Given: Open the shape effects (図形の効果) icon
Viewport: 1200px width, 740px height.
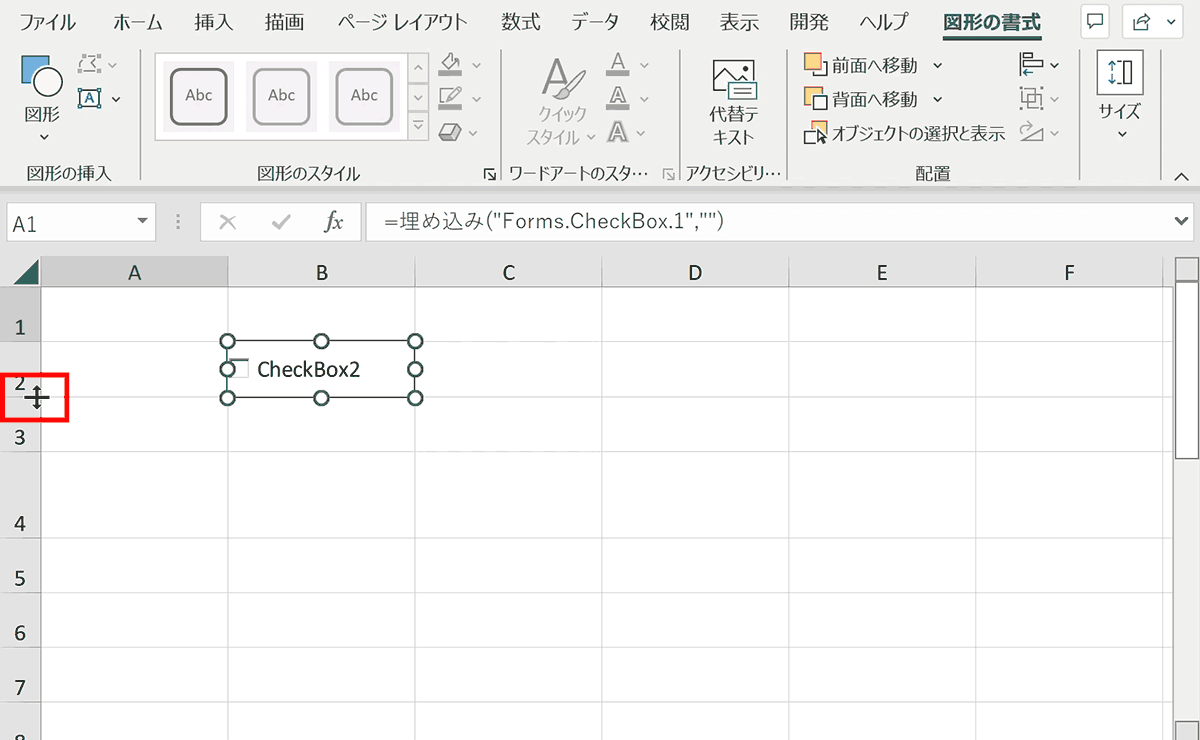Looking at the screenshot, I should [450, 131].
